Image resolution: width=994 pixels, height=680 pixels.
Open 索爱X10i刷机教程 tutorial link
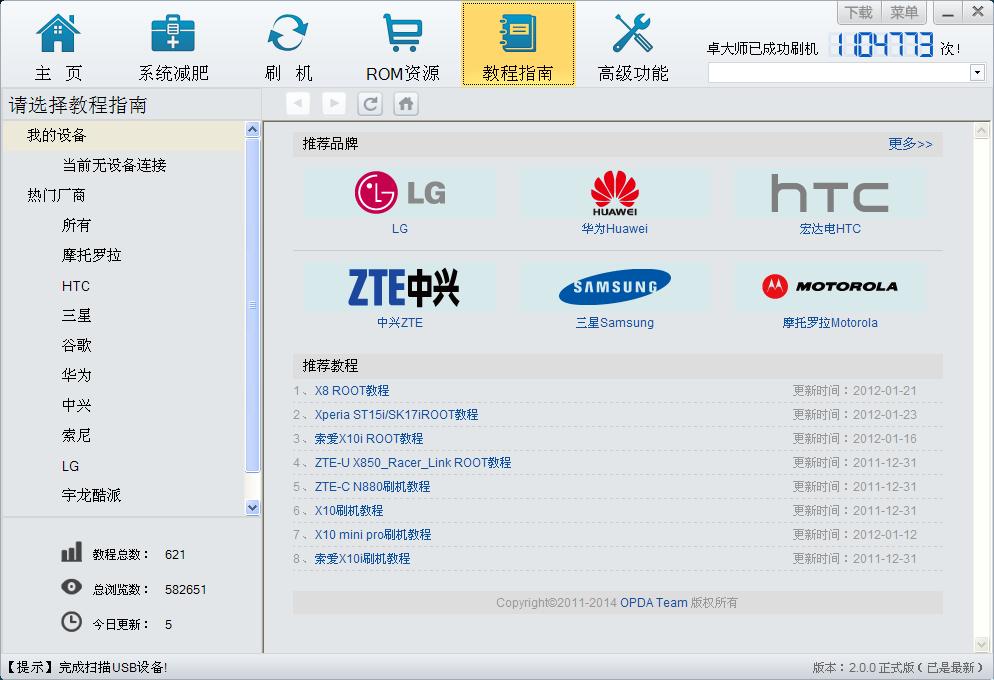362,559
